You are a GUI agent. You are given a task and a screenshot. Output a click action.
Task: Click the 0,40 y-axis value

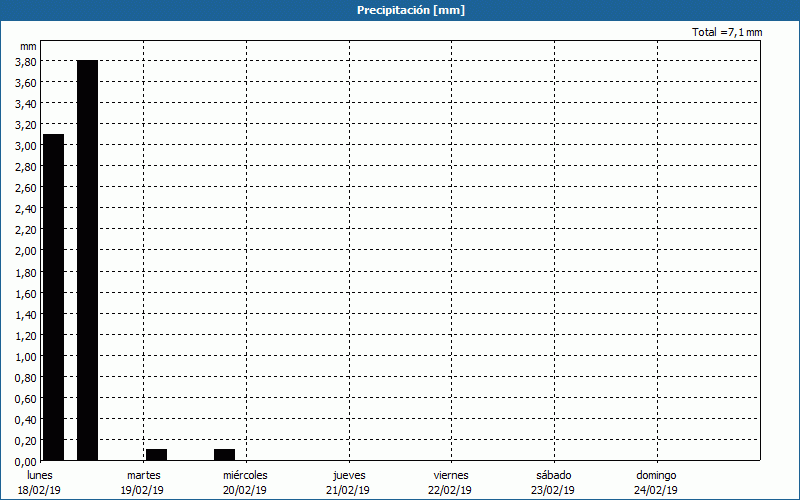(26, 420)
